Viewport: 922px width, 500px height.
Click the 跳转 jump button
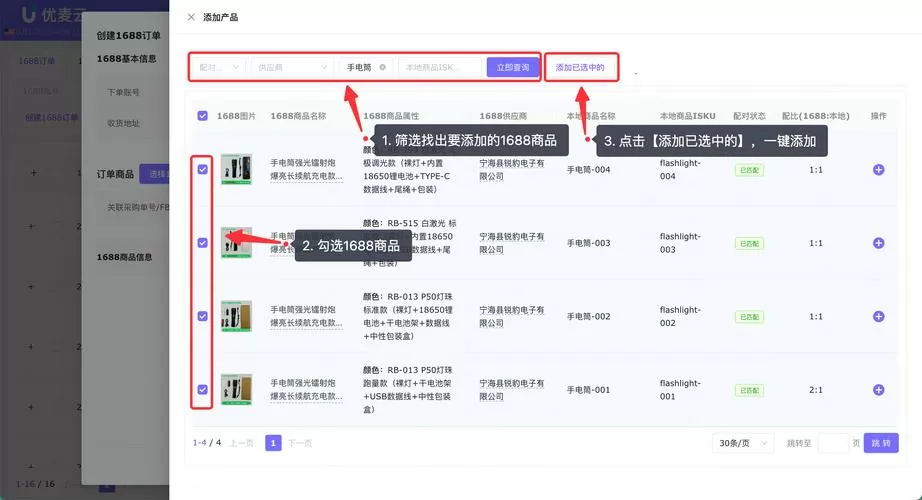(881, 443)
